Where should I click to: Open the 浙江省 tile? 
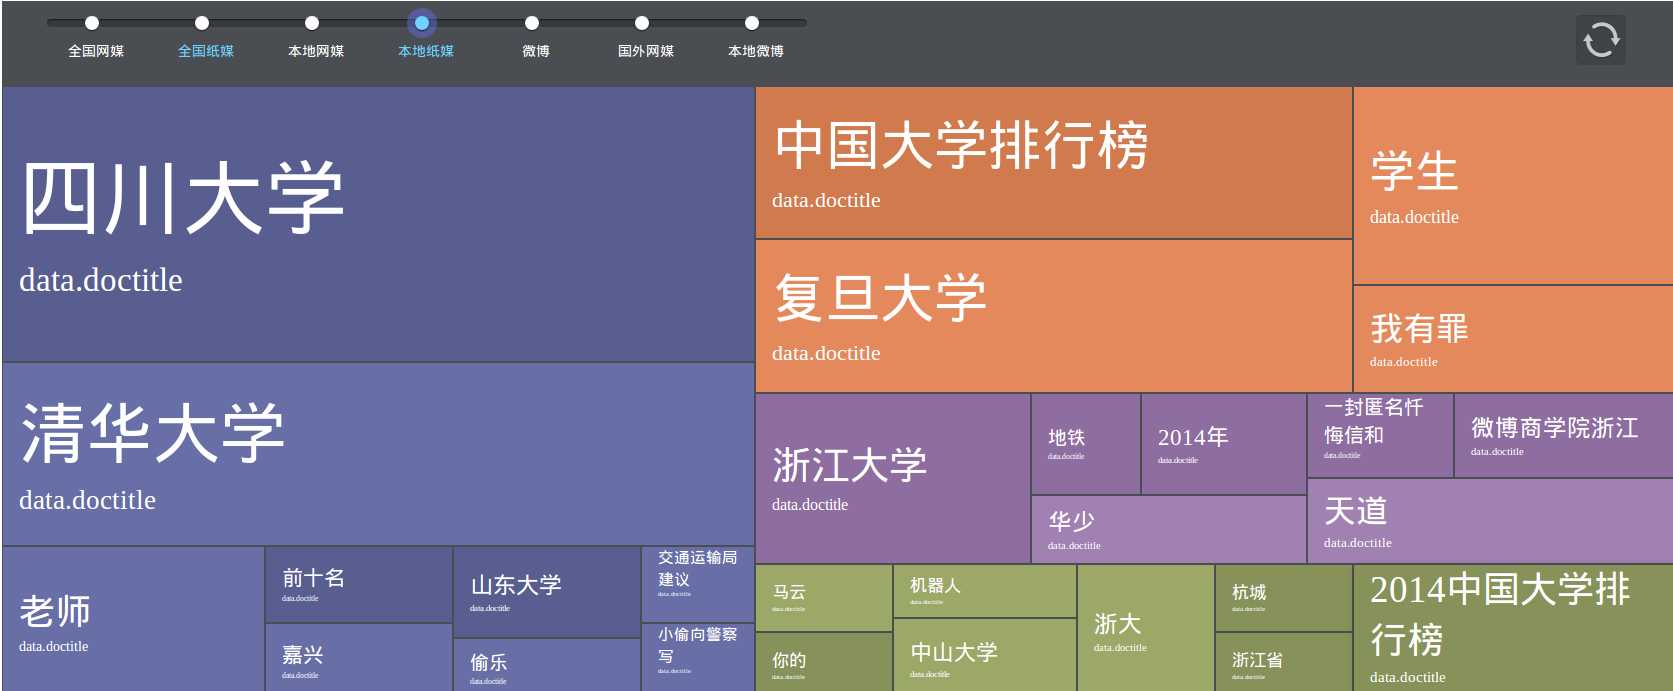[x=1284, y=662]
